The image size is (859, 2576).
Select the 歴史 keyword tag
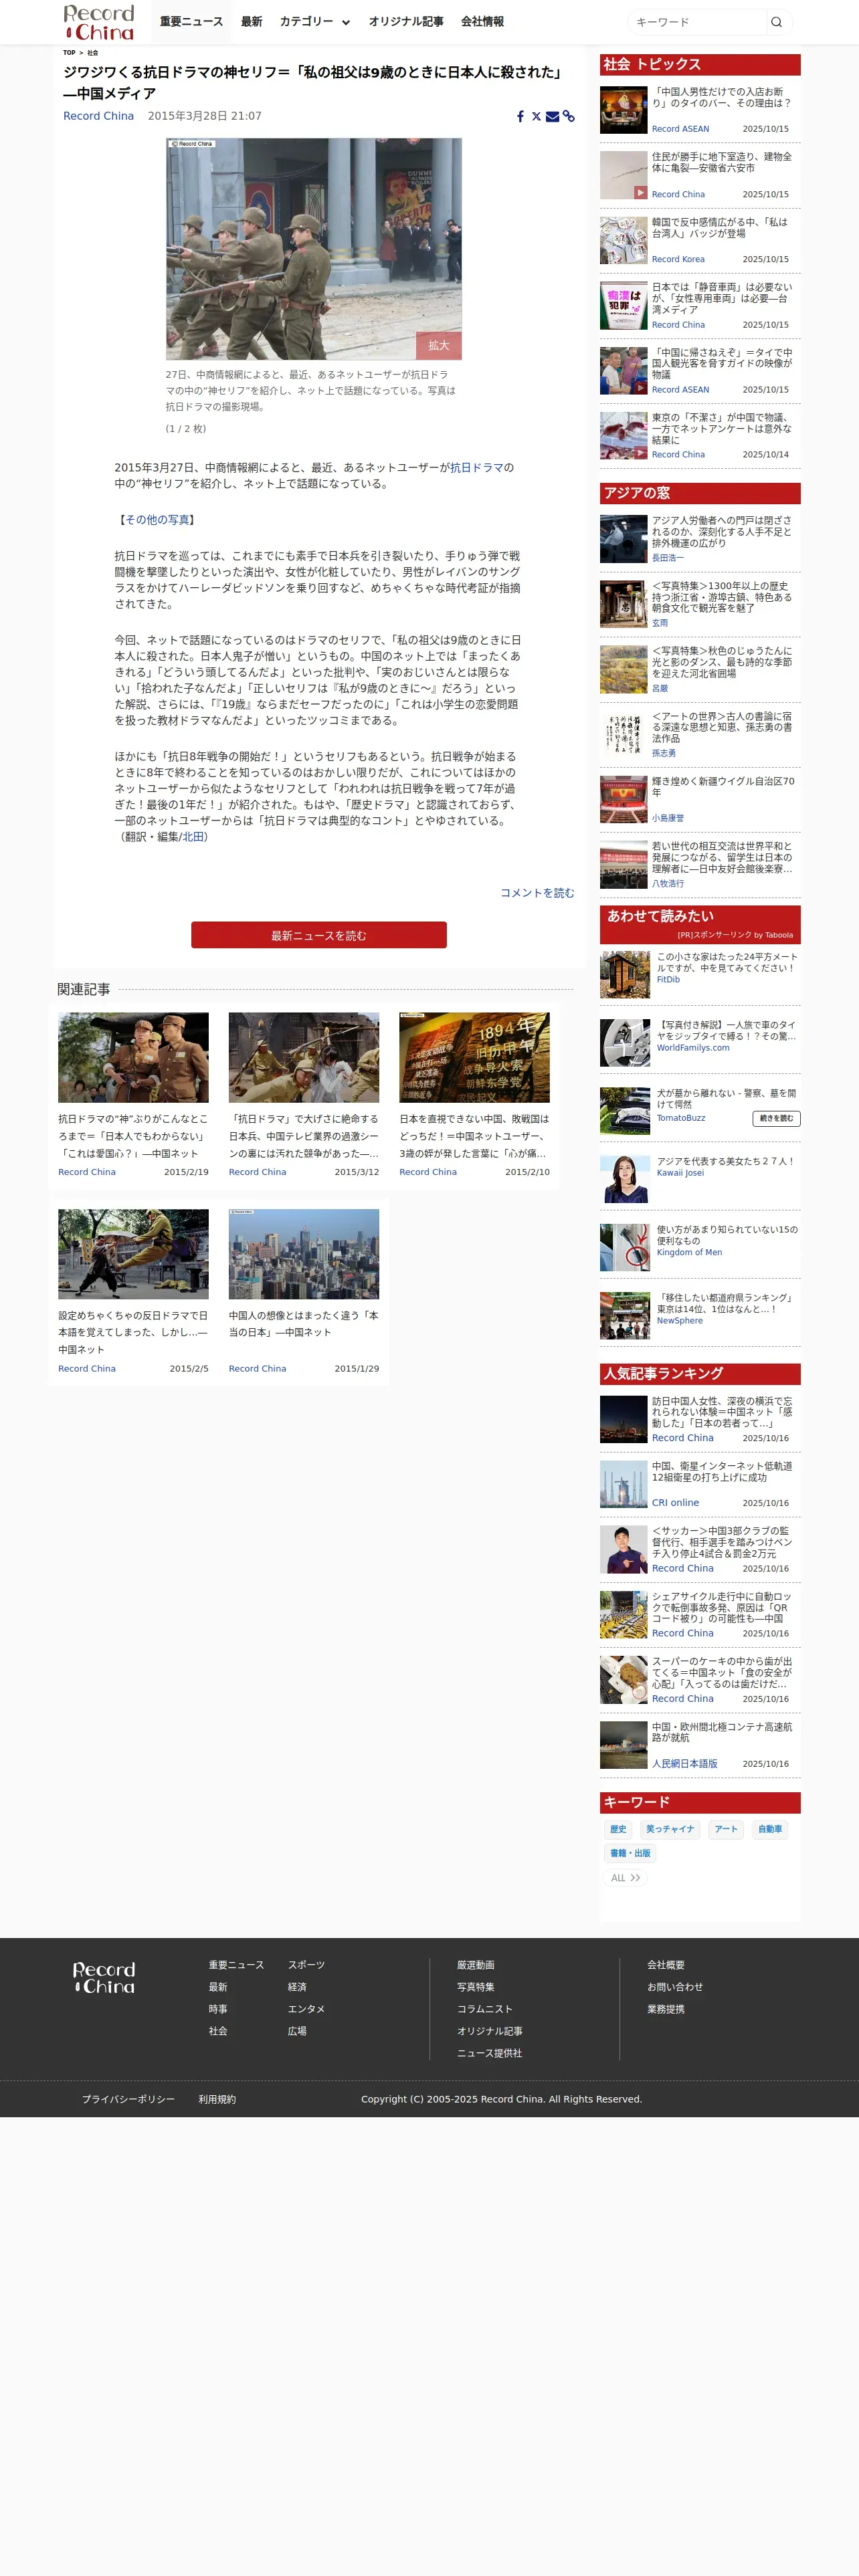[x=618, y=1829]
